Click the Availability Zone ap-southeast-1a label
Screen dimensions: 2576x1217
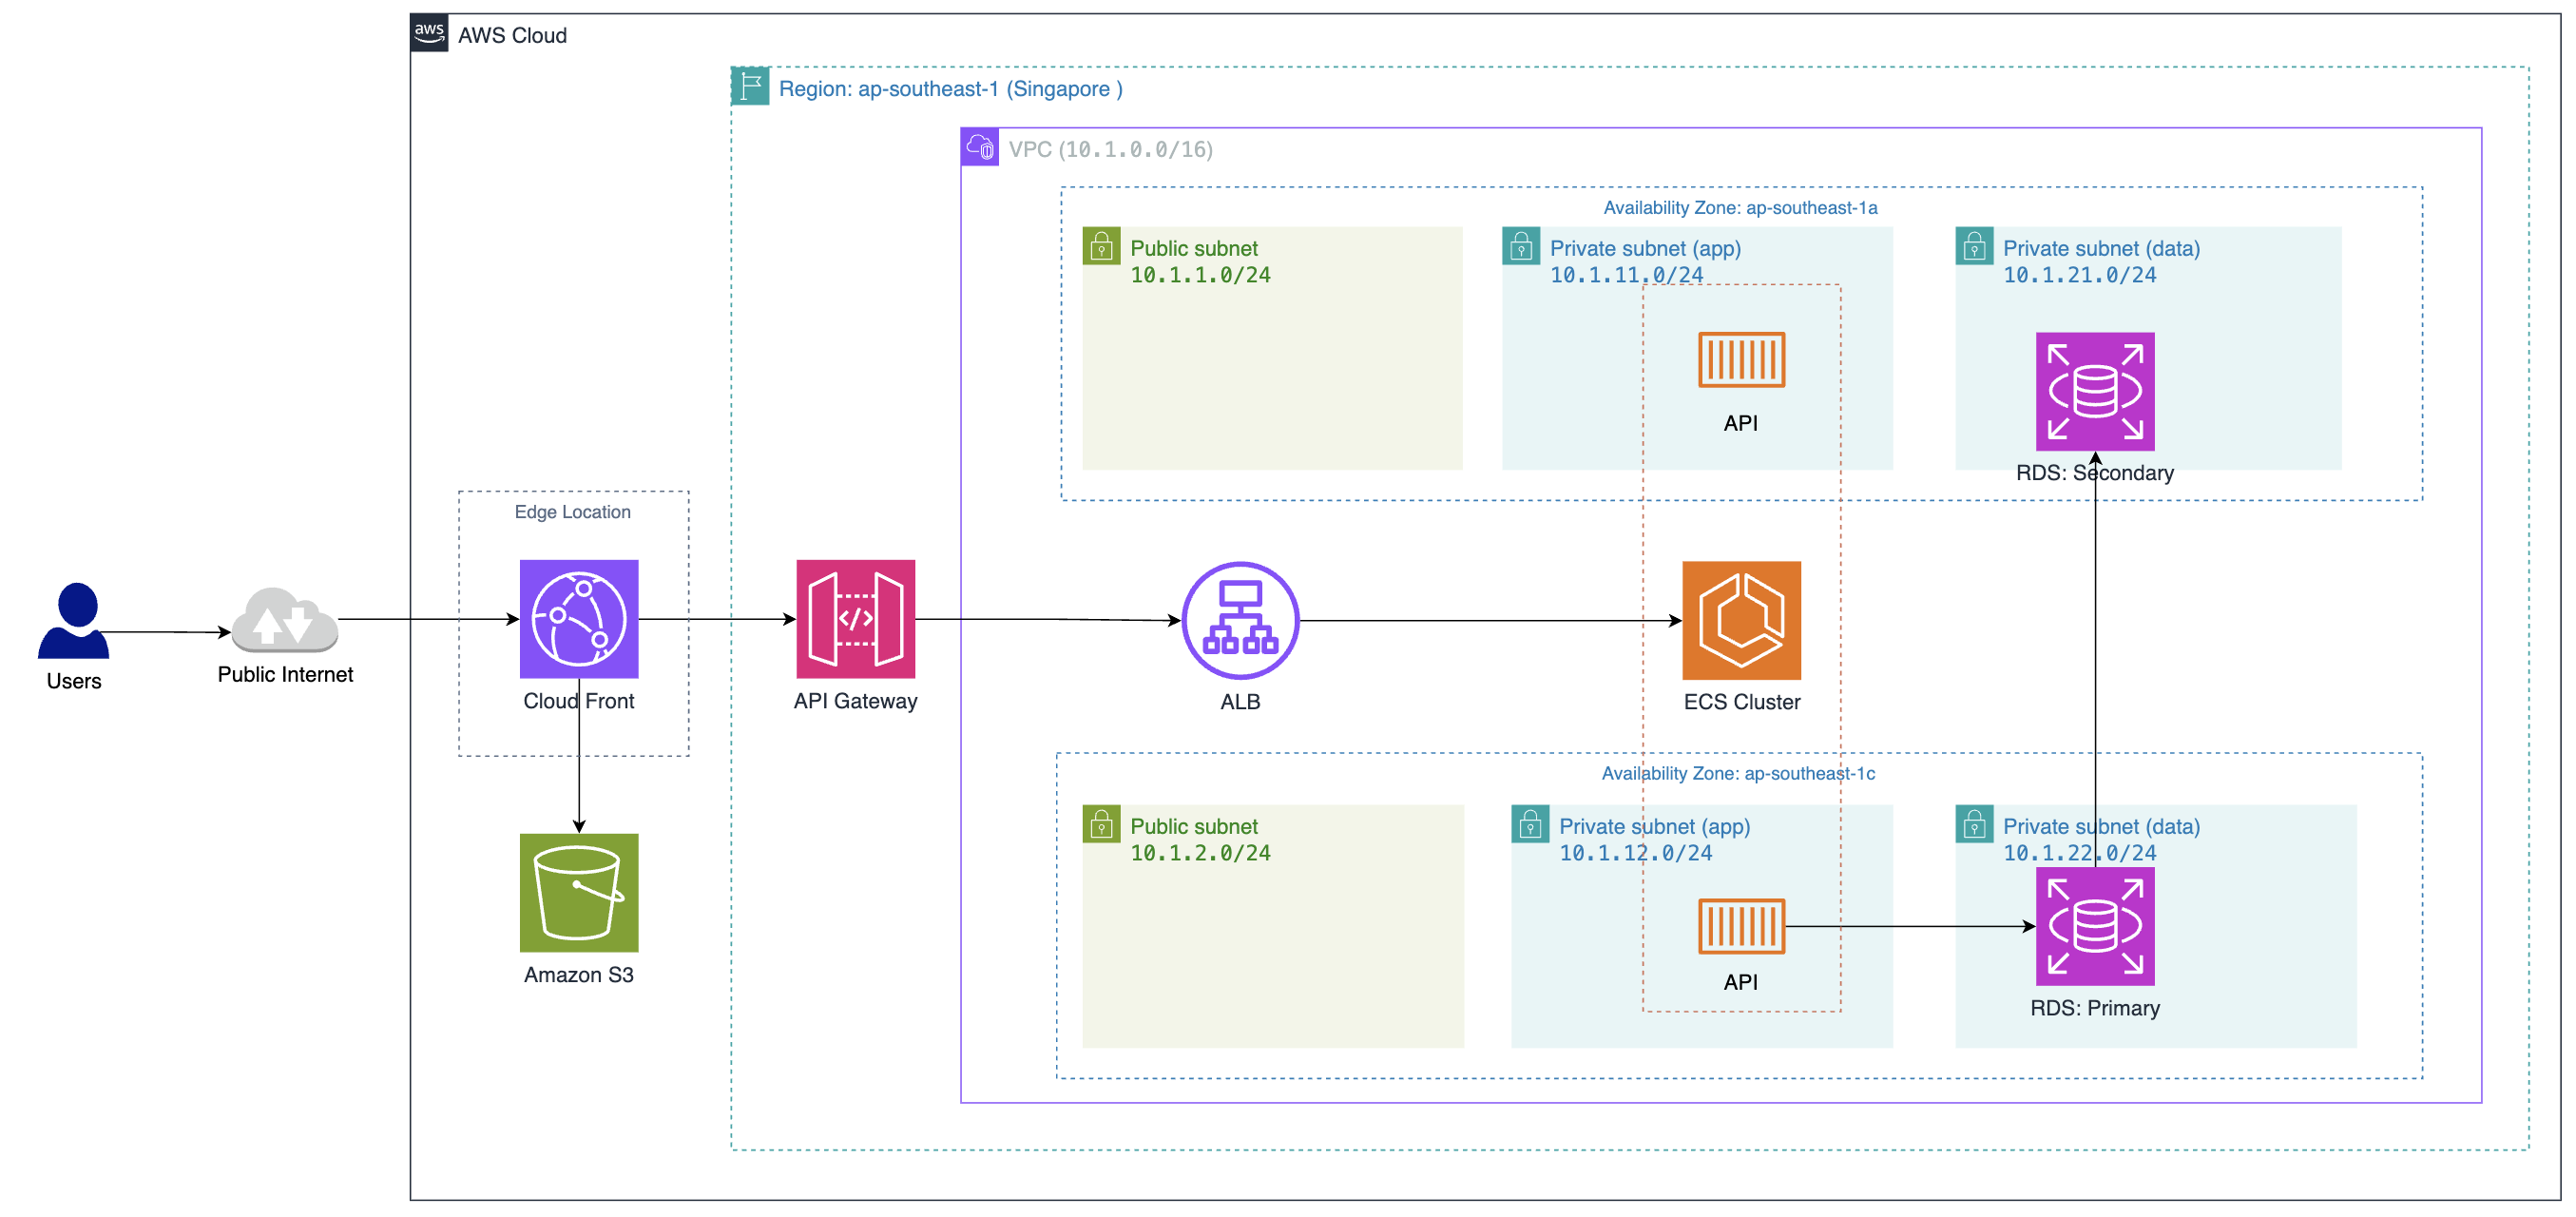click(1740, 208)
